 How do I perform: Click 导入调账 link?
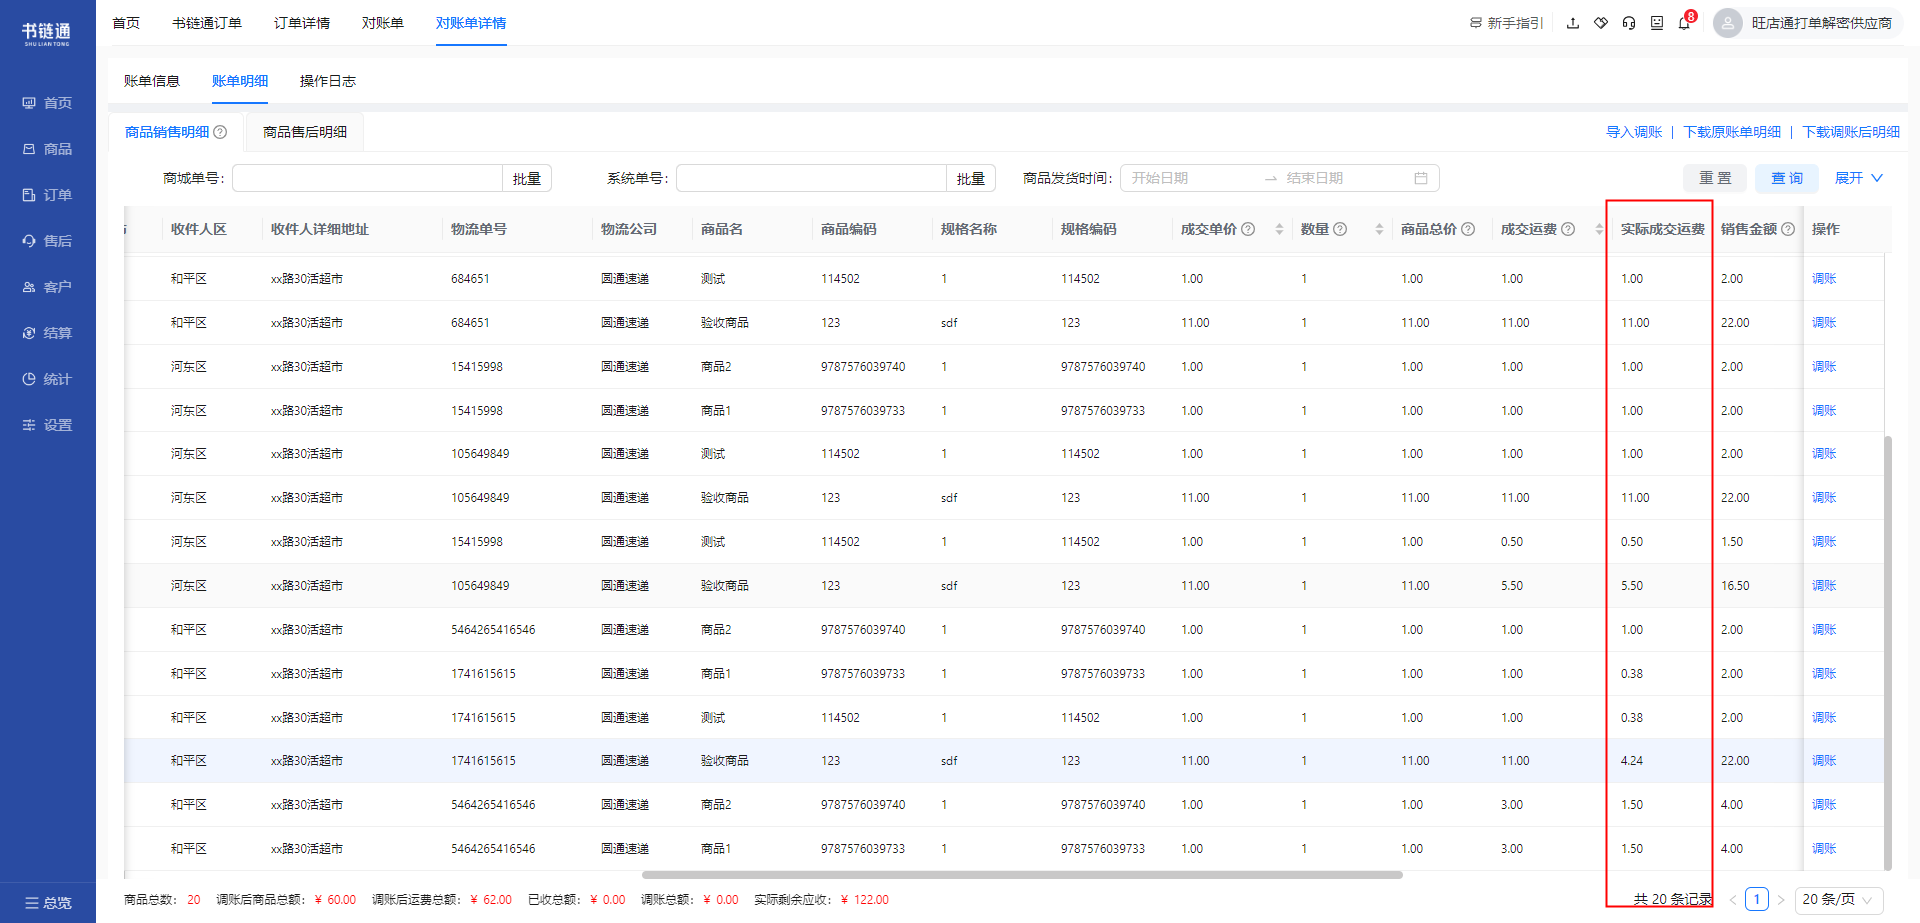pos(1634,132)
